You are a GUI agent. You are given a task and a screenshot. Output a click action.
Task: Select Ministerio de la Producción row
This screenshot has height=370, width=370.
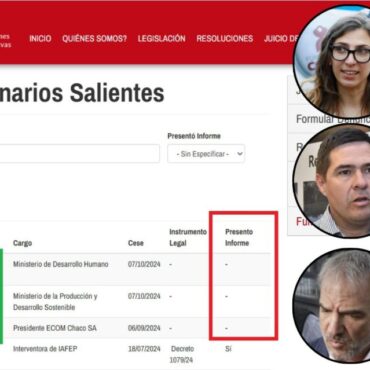[135, 301]
